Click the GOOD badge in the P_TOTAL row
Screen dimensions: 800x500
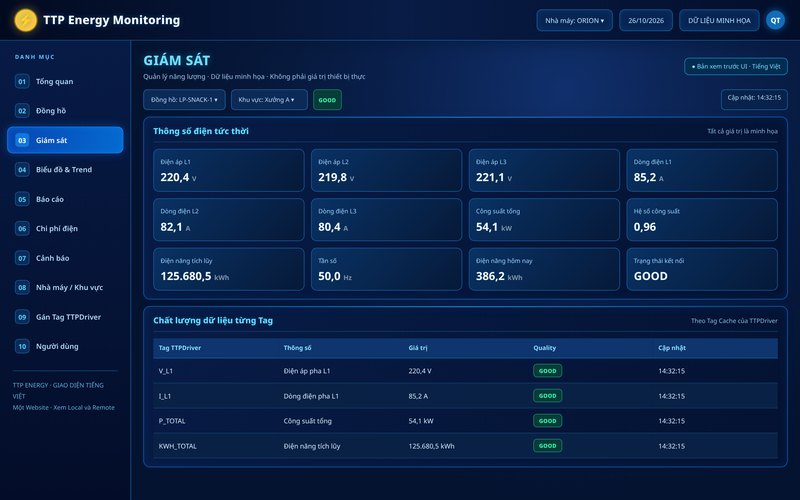pyautogui.click(x=547, y=421)
